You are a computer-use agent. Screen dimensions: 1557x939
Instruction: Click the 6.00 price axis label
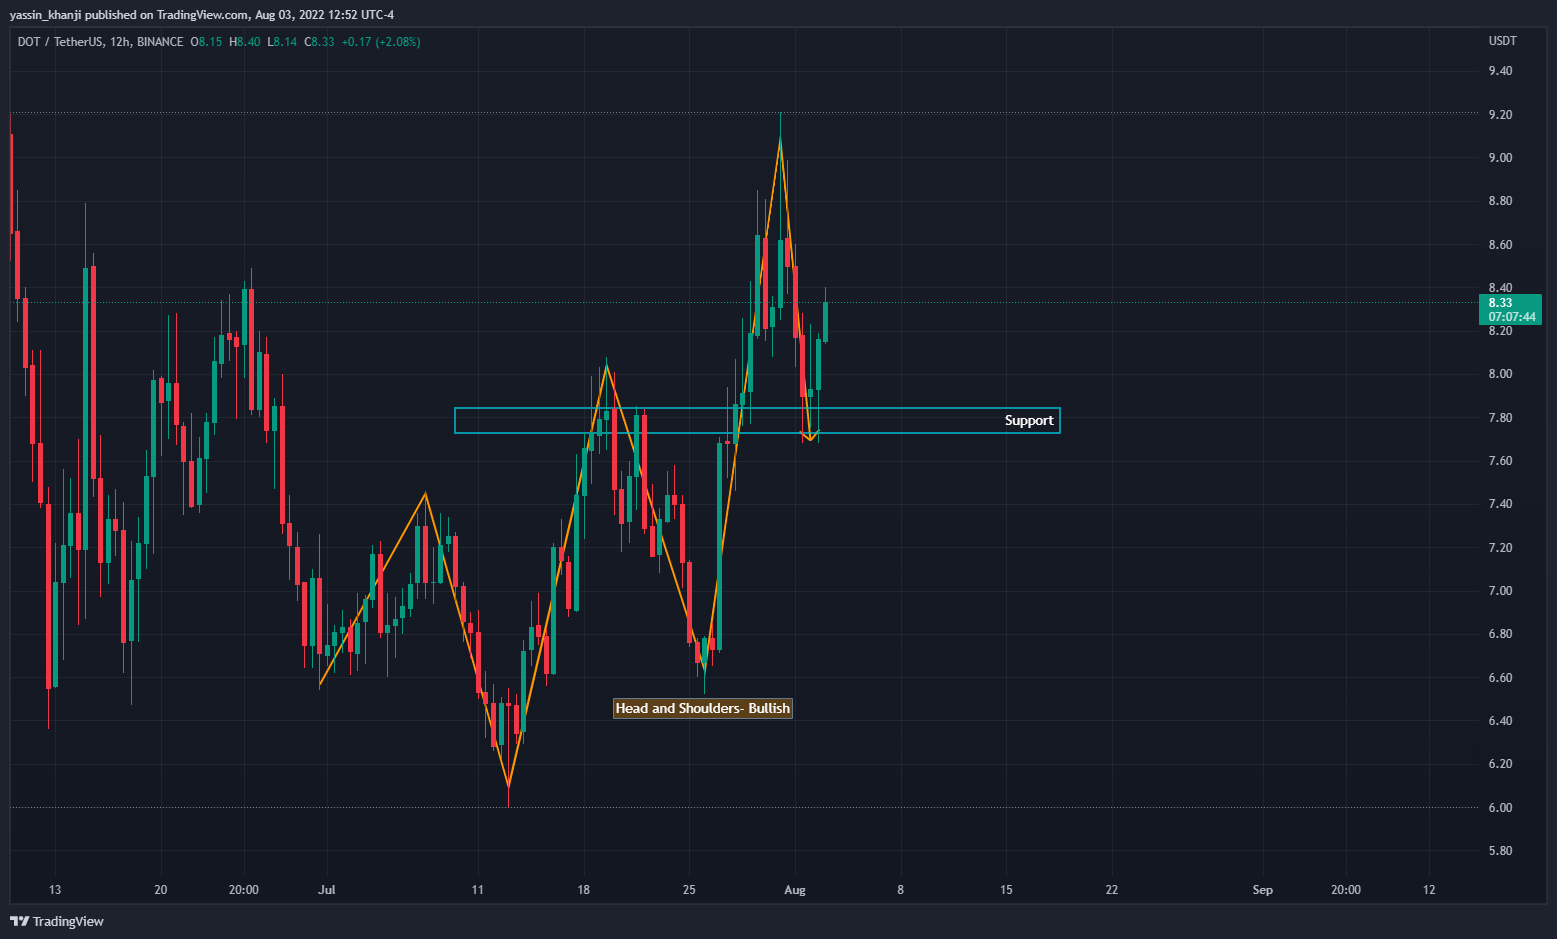(1500, 808)
